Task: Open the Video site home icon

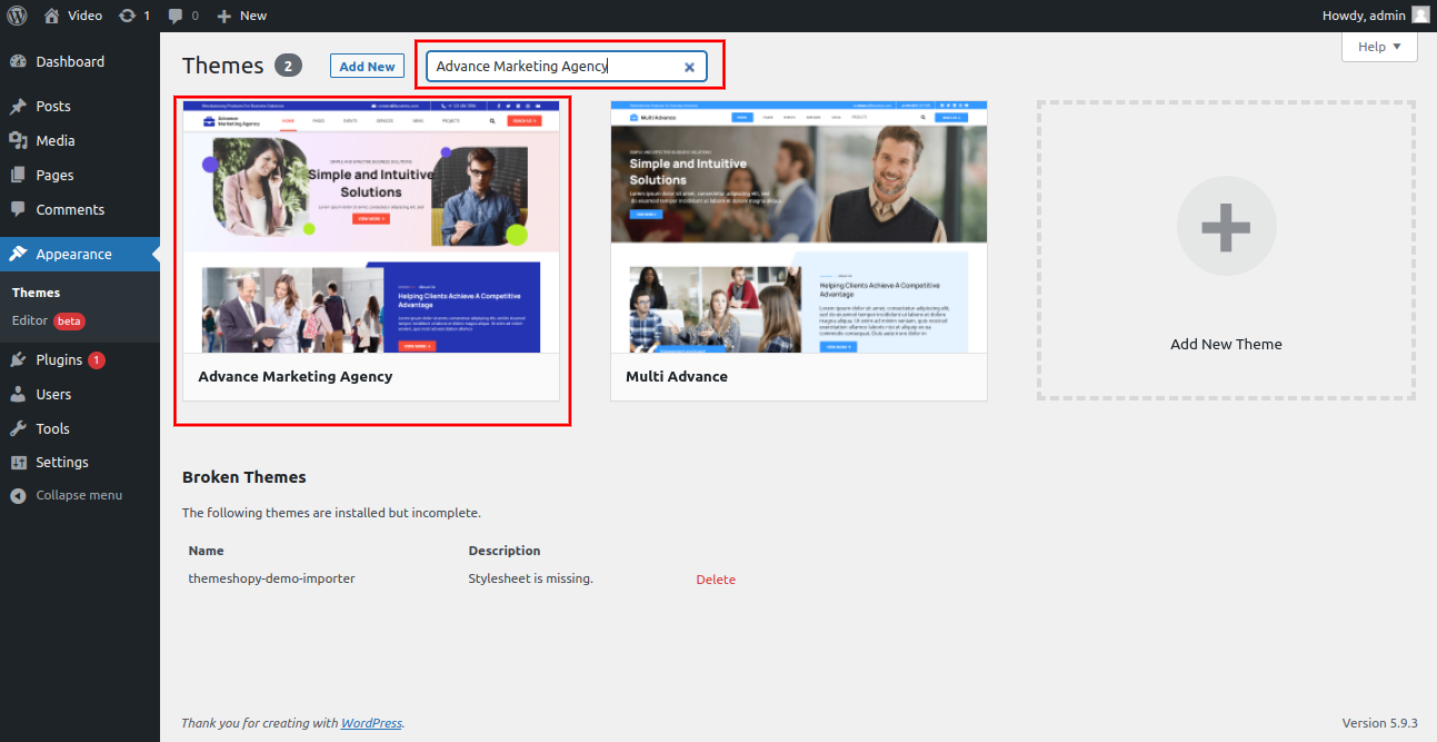Action: coord(52,15)
